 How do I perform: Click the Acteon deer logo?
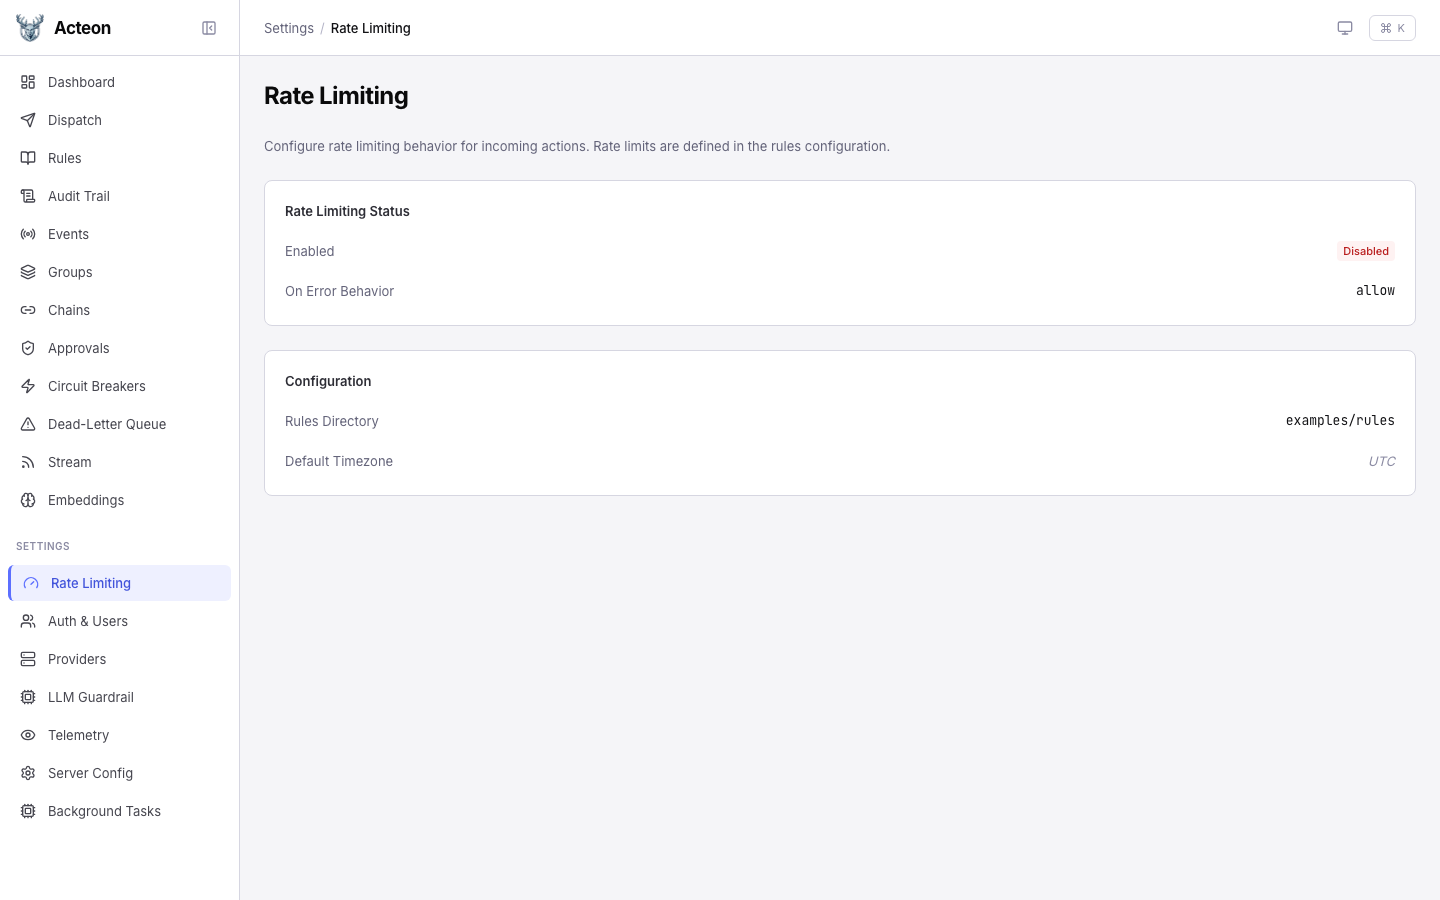point(29,27)
